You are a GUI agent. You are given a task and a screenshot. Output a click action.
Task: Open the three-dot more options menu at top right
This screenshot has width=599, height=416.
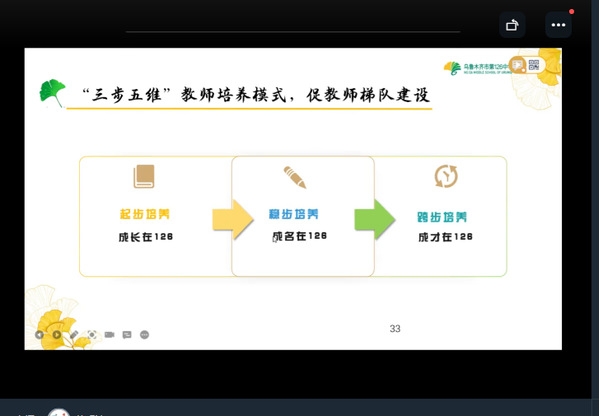558,25
